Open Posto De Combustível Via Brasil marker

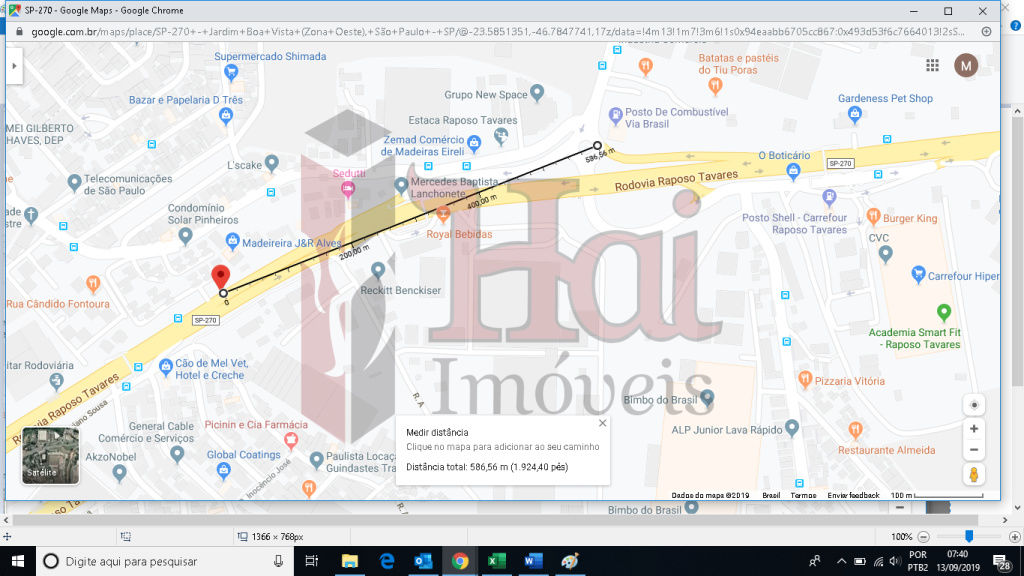pyautogui.click(x=615, y=116)
